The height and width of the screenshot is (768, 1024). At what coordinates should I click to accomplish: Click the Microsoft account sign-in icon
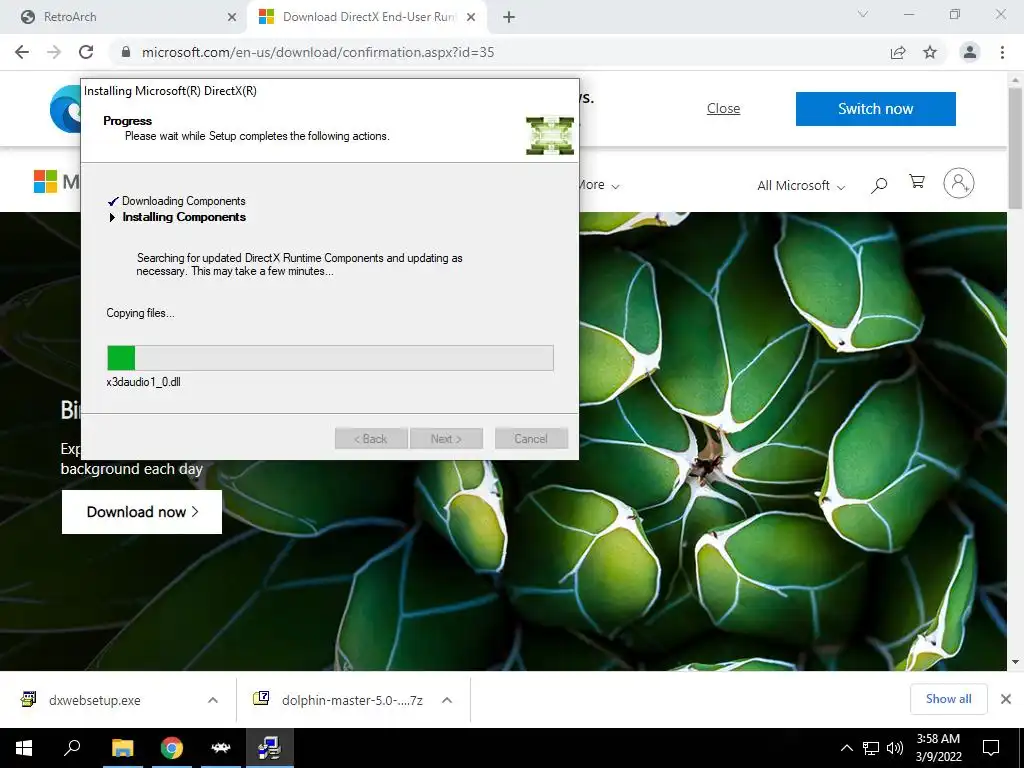[958, 183]
